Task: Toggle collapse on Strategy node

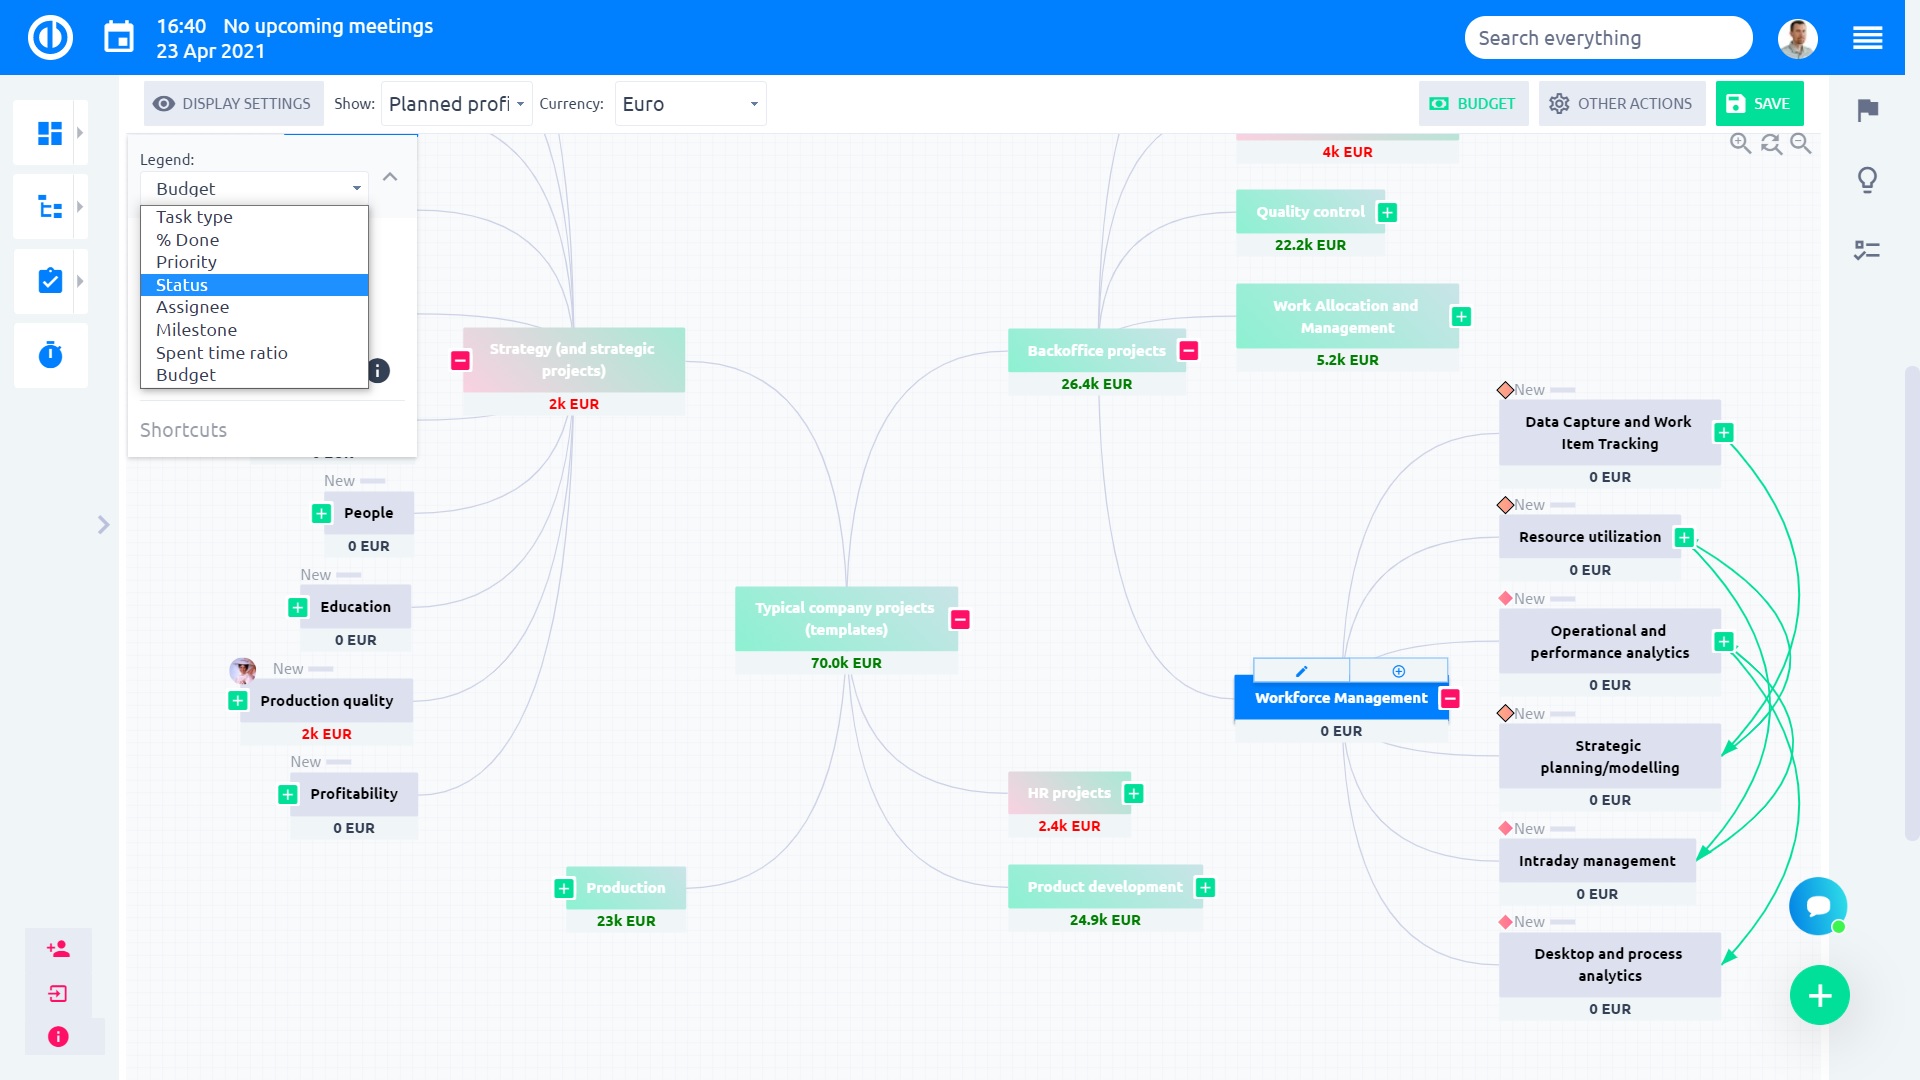Action: pyautogui.click(x=460, y=360)
